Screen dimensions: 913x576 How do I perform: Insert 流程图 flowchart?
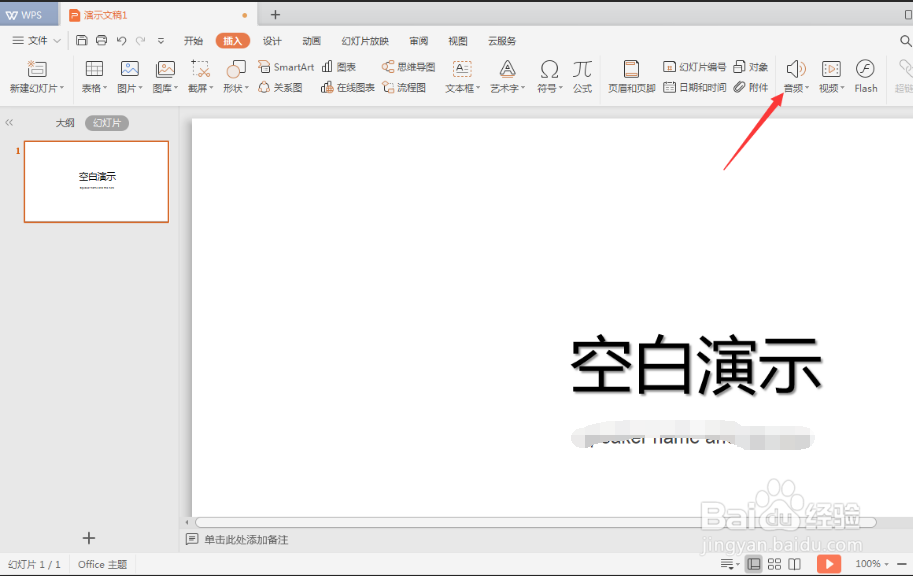tap(404, 87)
